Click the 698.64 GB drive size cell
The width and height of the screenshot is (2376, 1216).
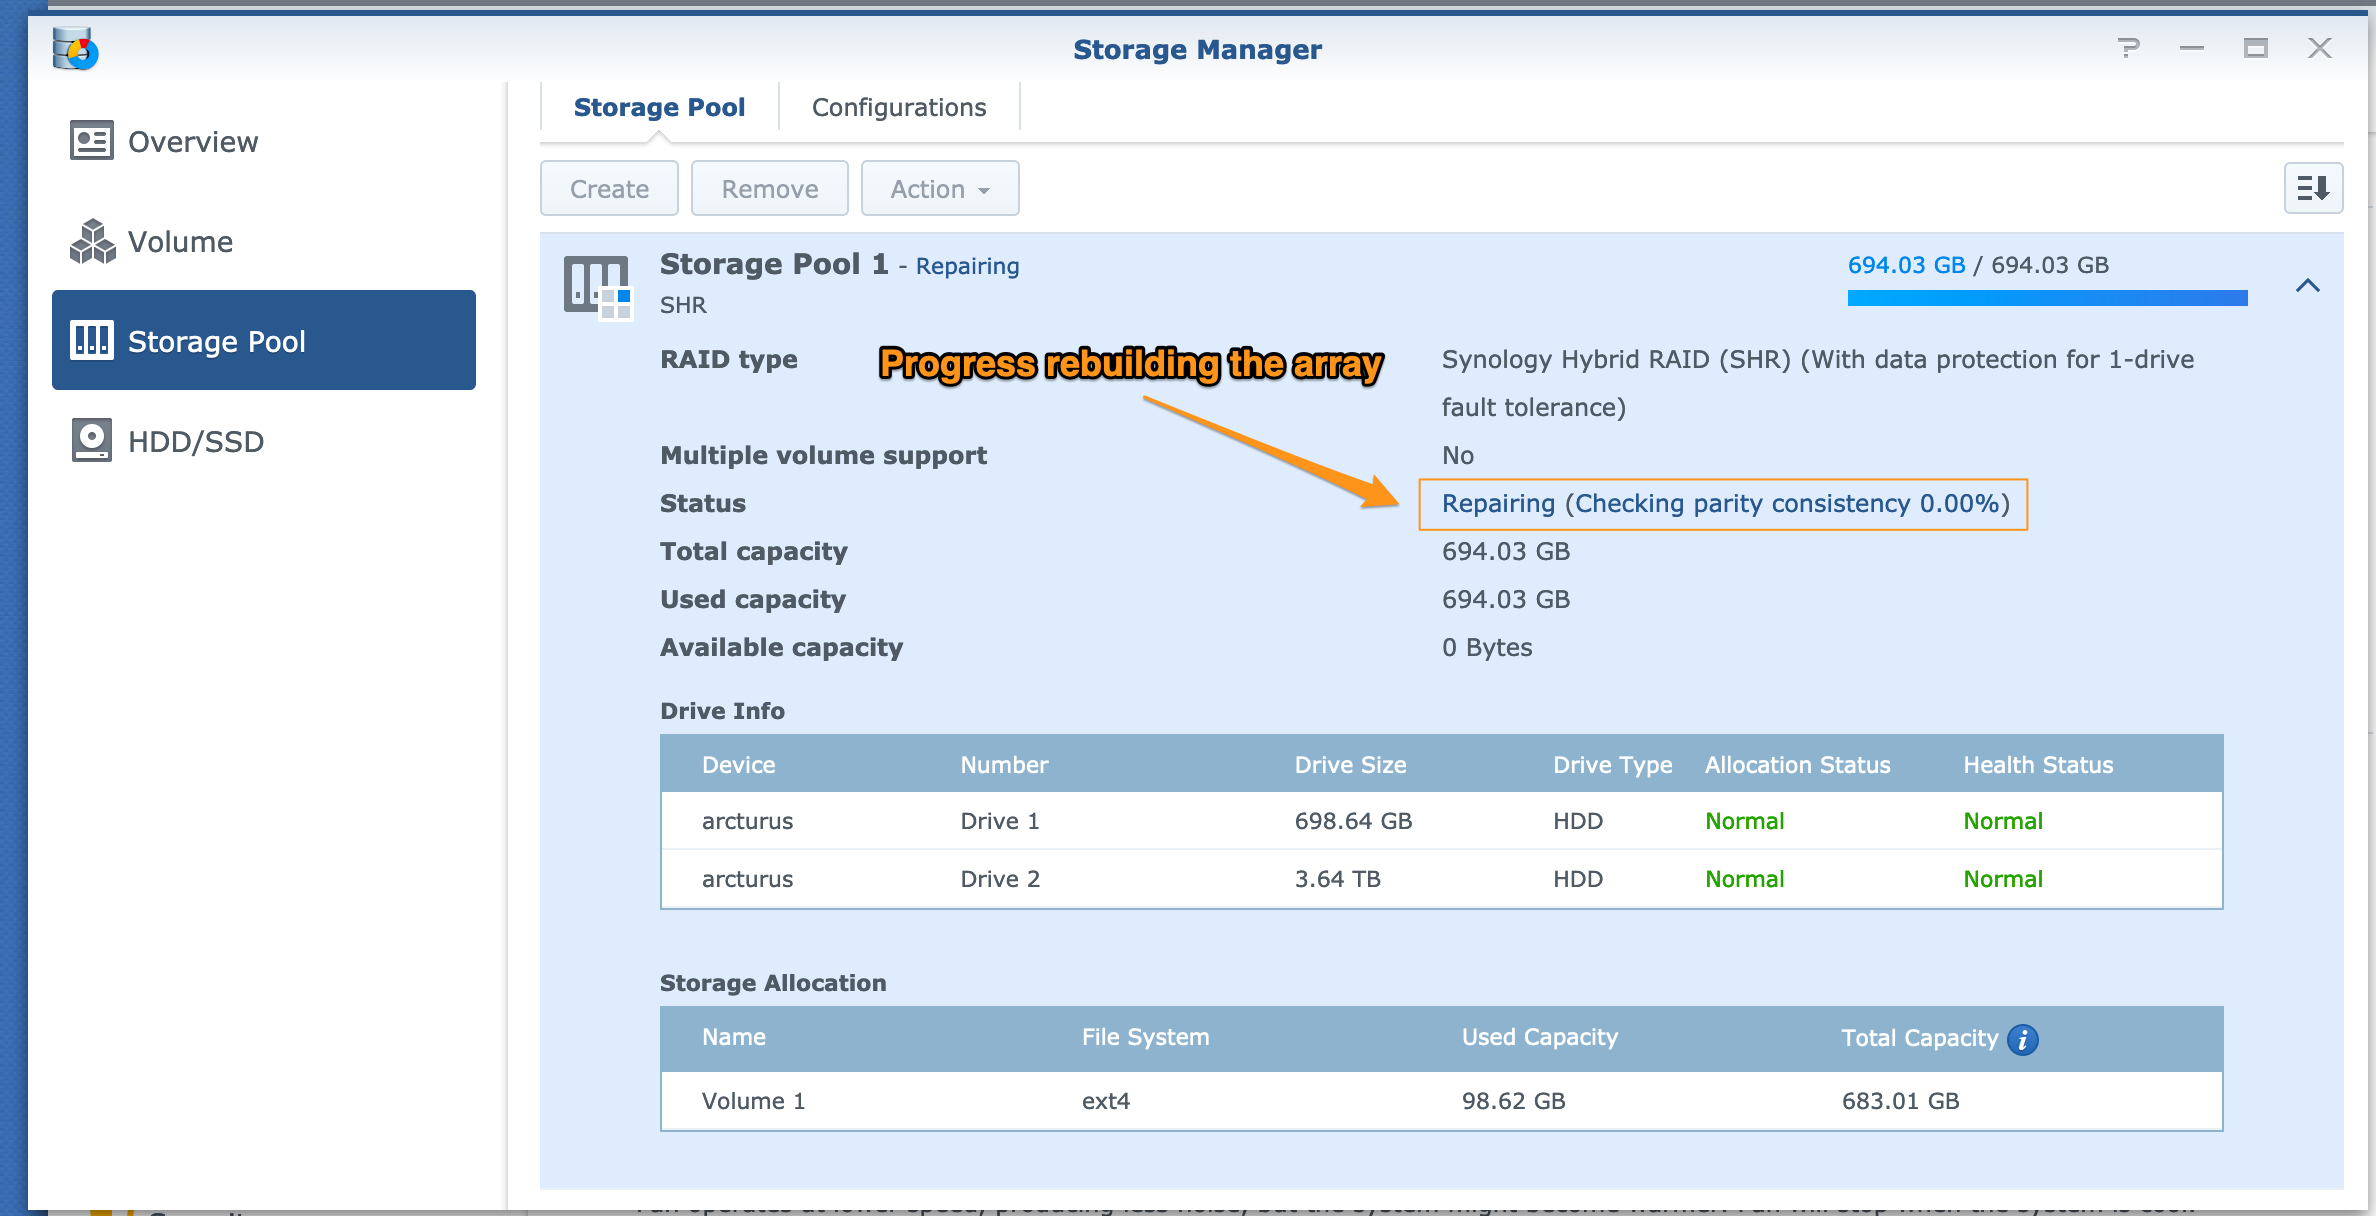point(1353,821)
